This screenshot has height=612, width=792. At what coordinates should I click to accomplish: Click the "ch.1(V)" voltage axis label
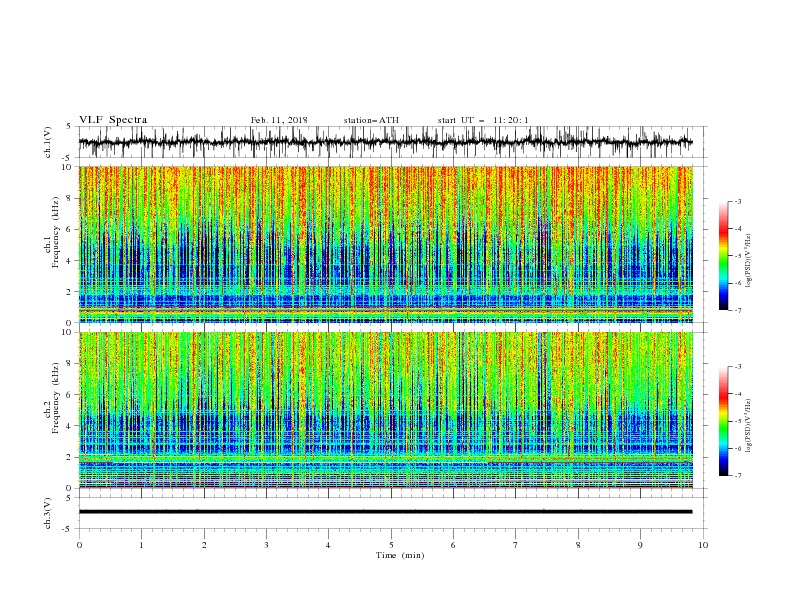48,142
